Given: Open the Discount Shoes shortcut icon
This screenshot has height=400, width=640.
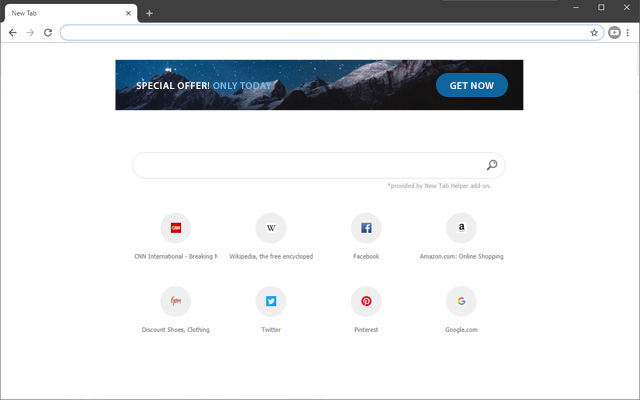Looking at the screenshot, I should (x=176, y=301).
